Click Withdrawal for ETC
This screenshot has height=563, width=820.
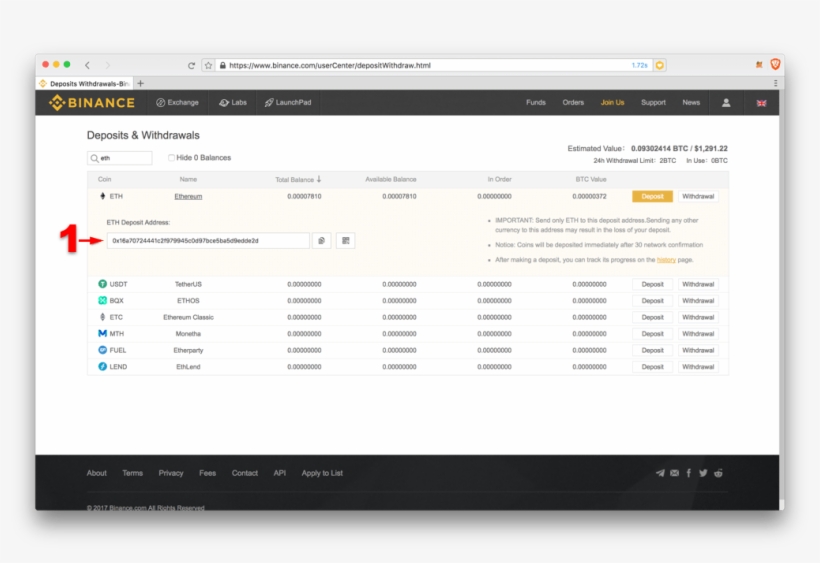(698, 317)
